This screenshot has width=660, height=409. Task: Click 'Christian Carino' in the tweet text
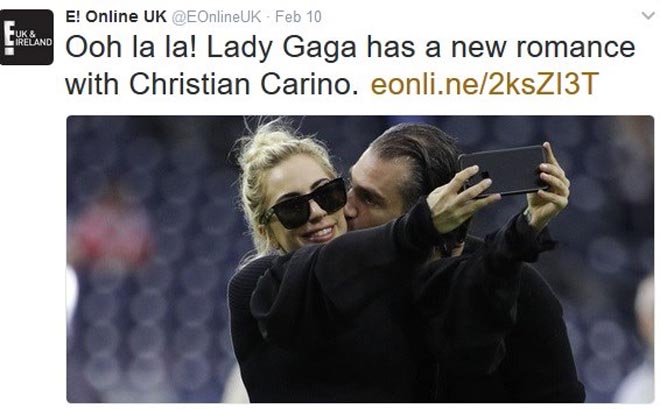(243, 84)
